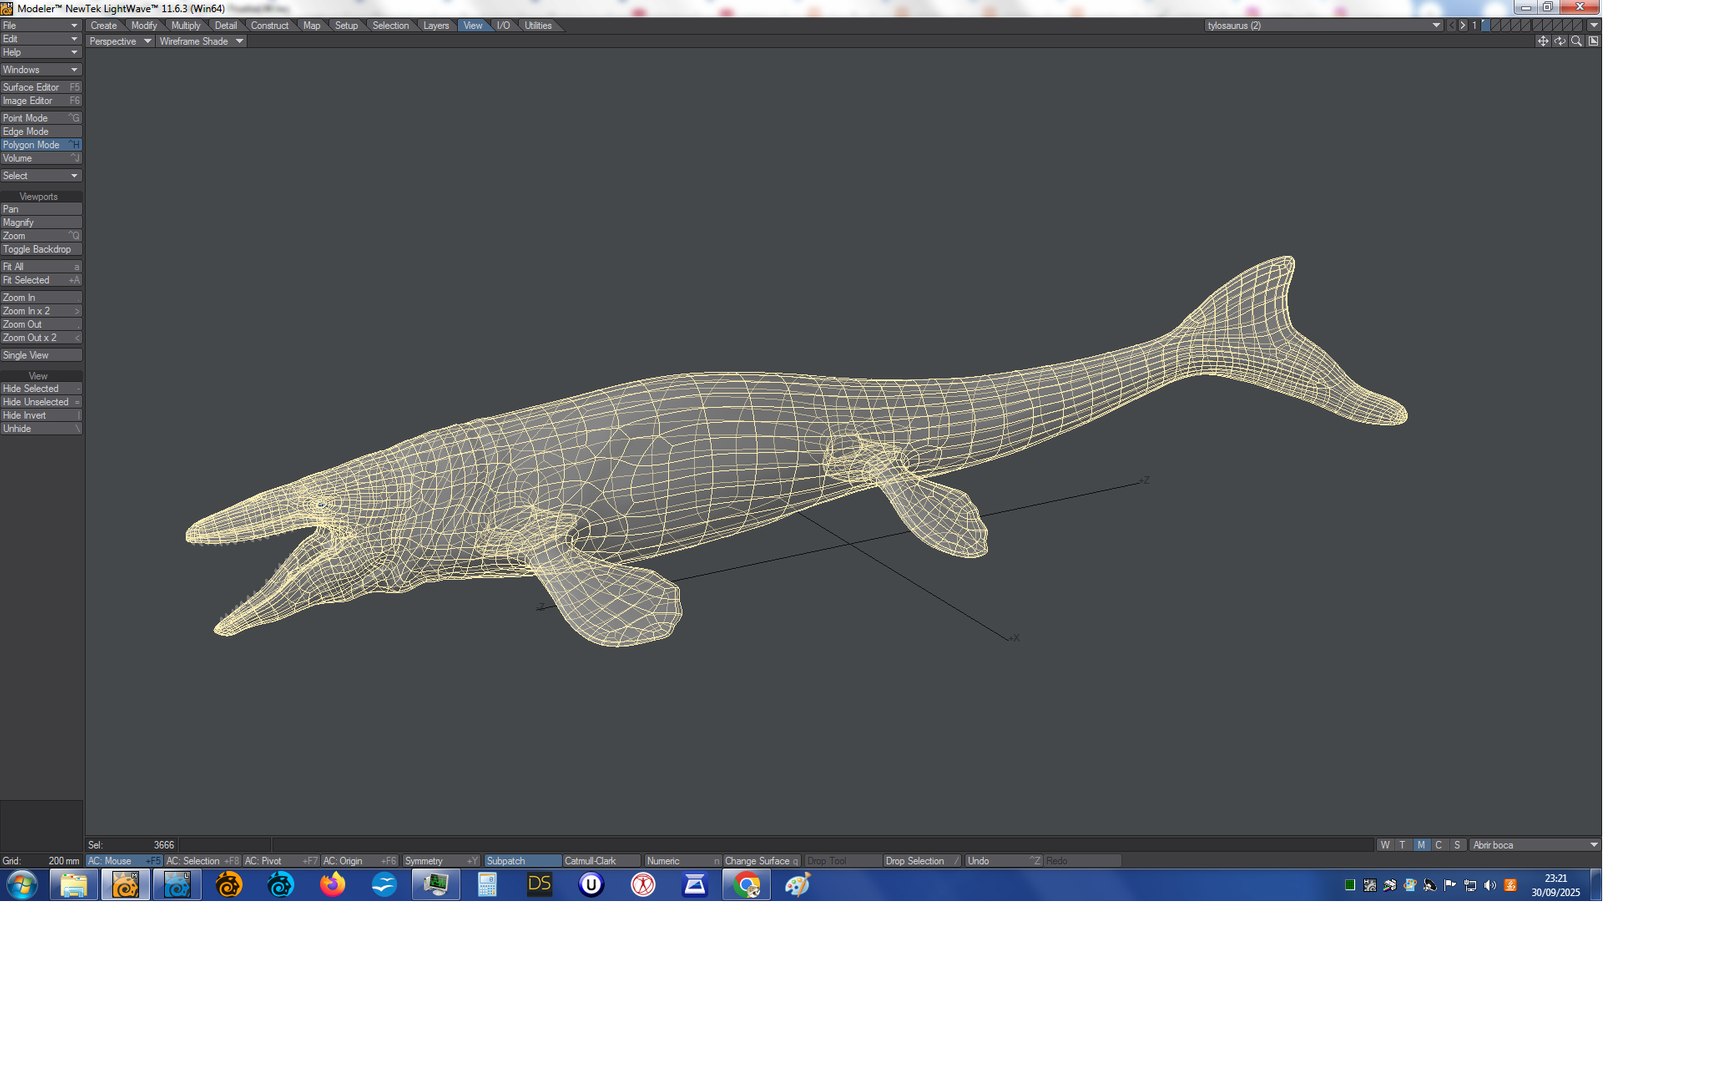Screen dimensions: 1728x1080
Task: Select AC: Pivot action center mode
Action: pyautogui.click(x=281, y=861)
